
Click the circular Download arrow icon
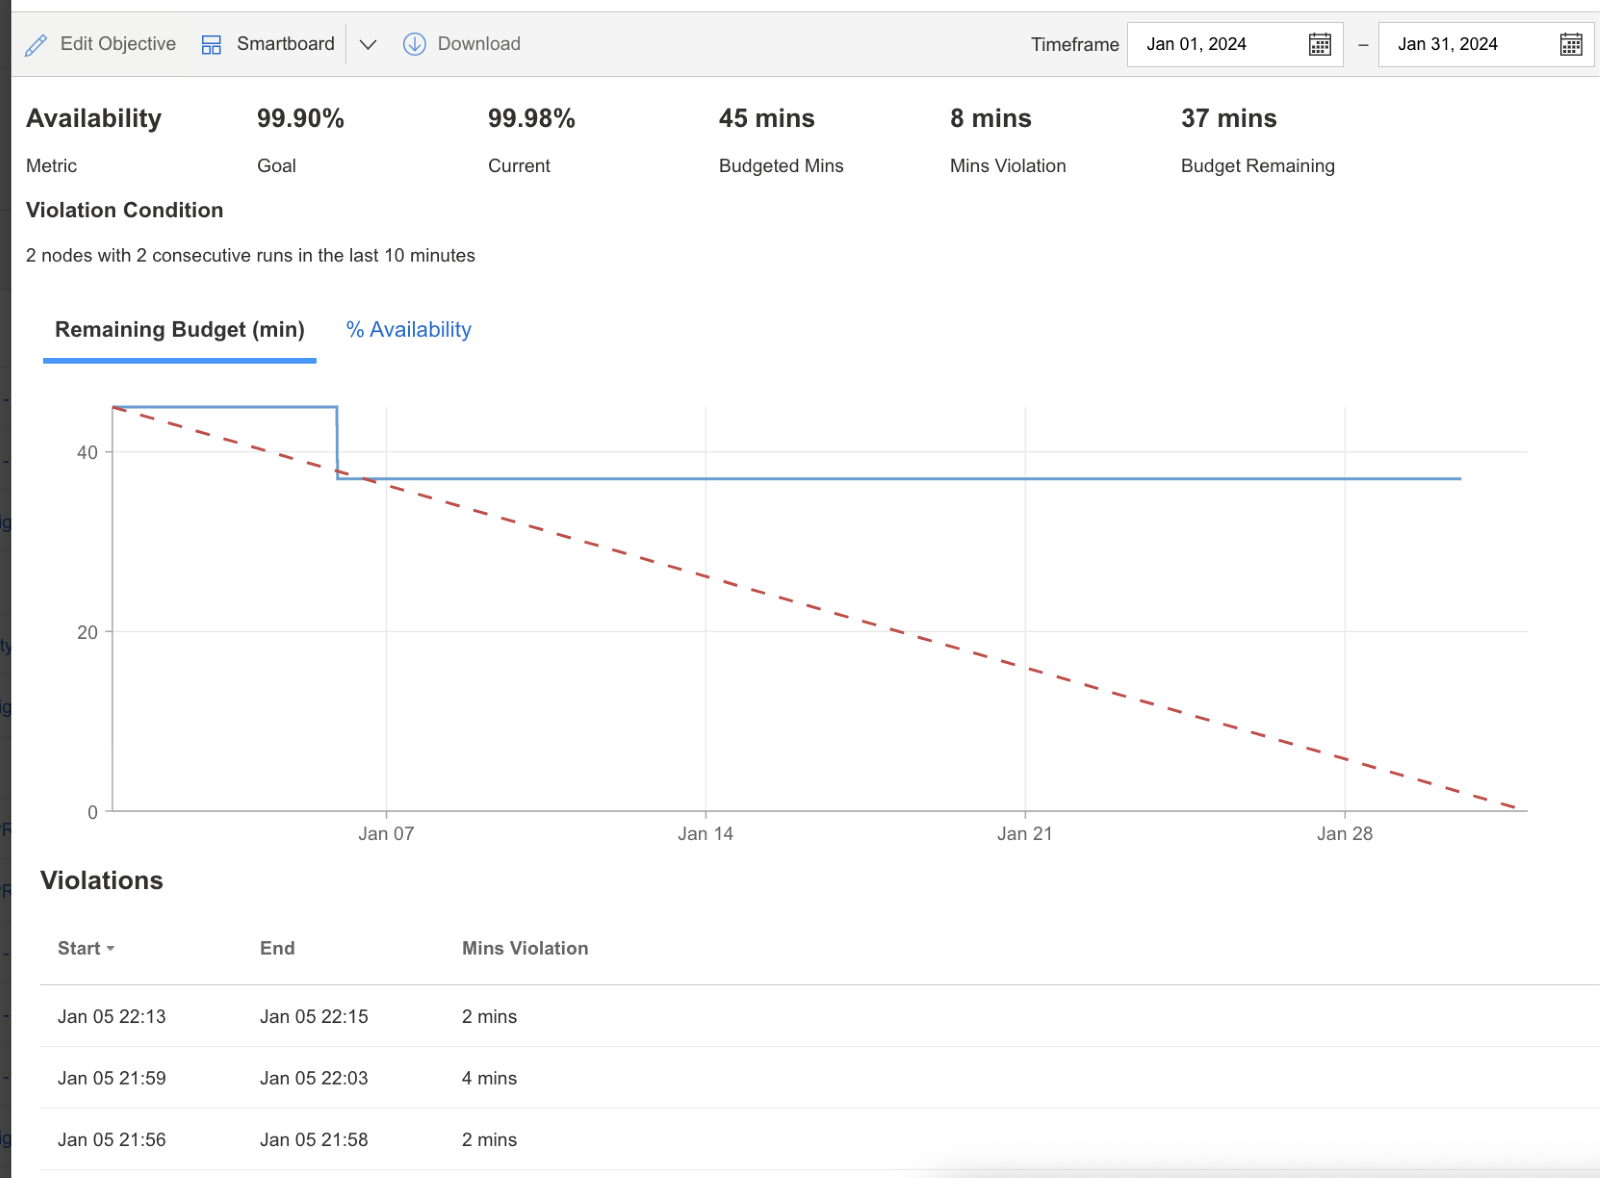click(413, 44)
